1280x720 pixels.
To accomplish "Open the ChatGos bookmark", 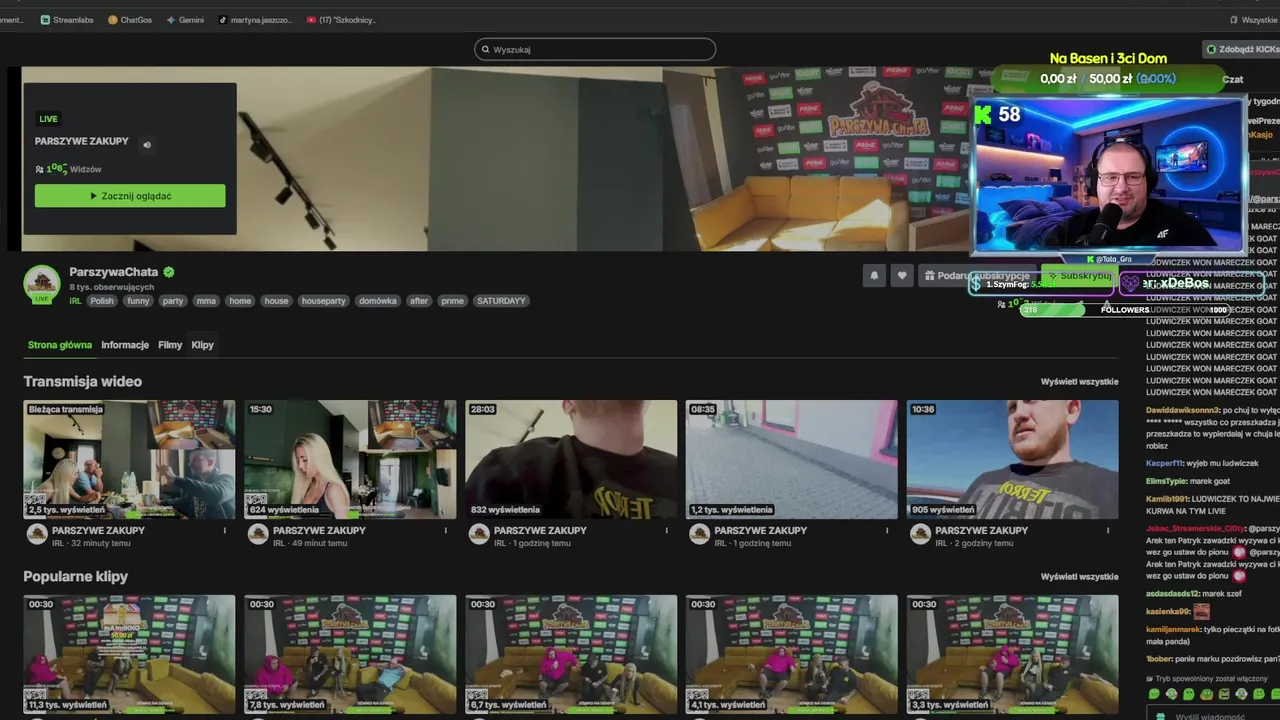I will tap(130, 19).
